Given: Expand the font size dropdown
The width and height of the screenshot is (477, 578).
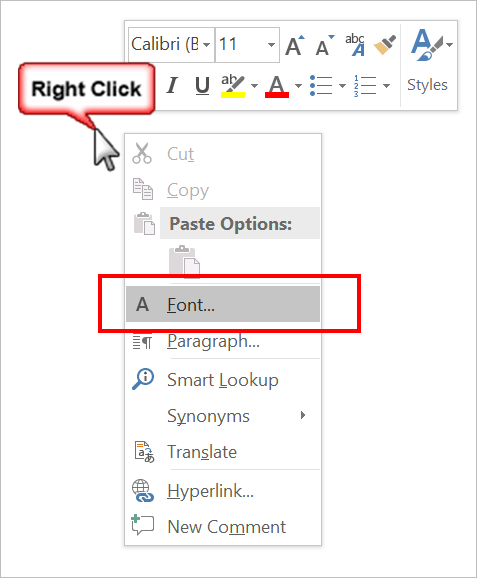Looking at the screenshot, I should pyautogui.click(x=271, y=45).
